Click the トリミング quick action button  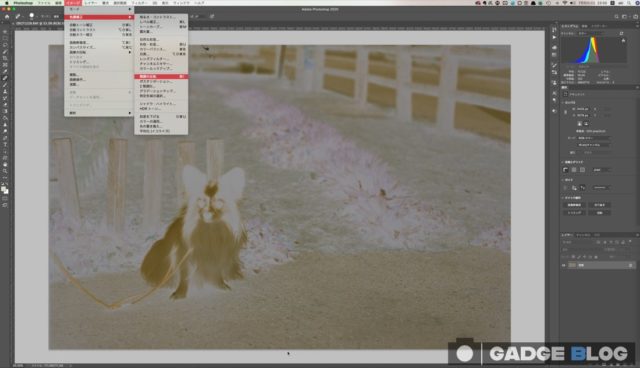point(574,213)
